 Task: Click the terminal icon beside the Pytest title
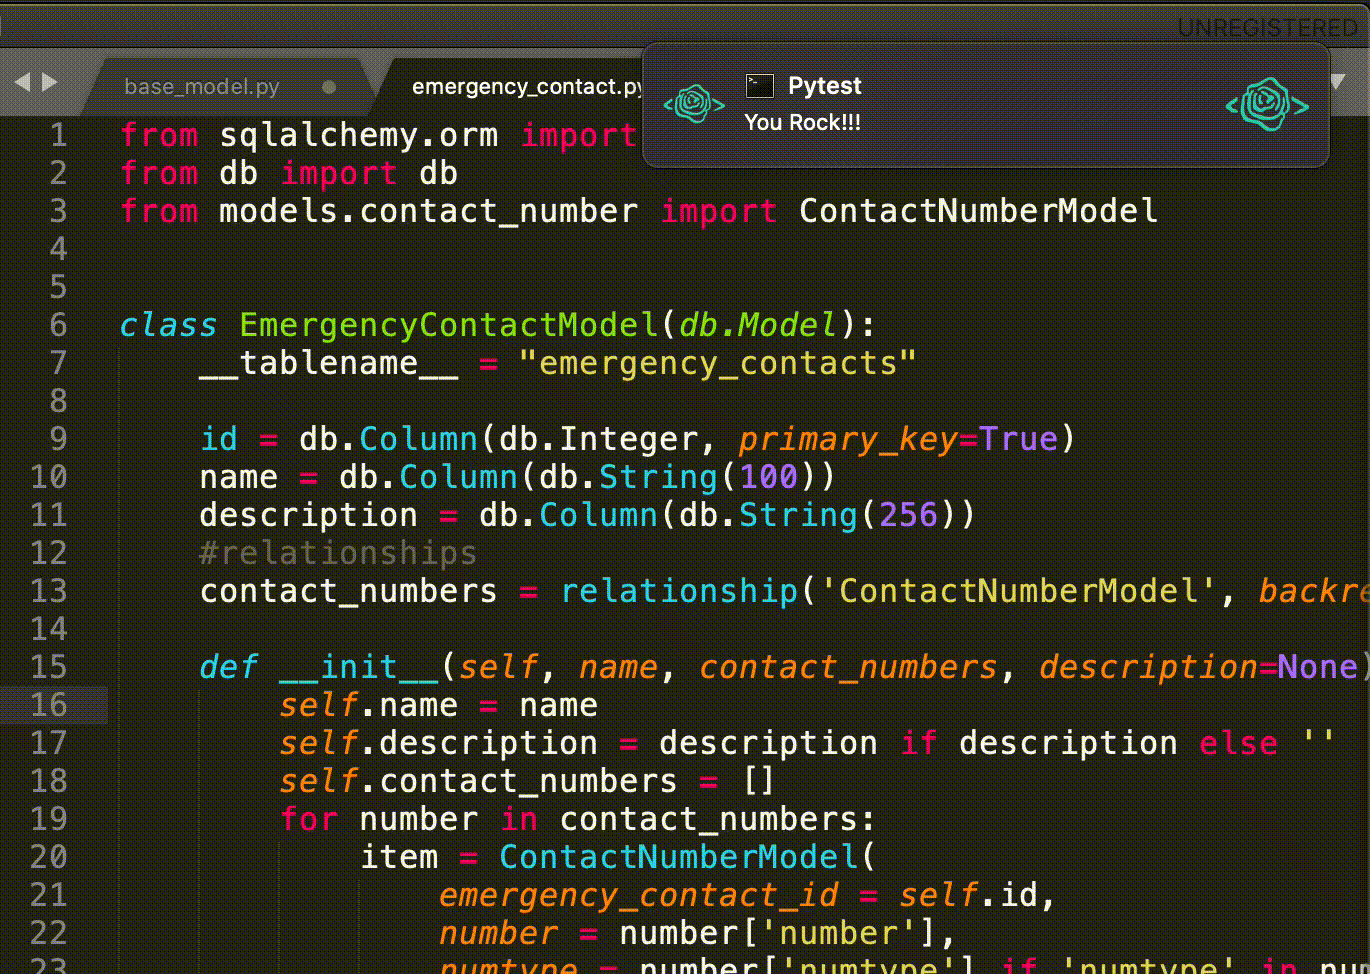pyautogui.click(x=760, y=86)
